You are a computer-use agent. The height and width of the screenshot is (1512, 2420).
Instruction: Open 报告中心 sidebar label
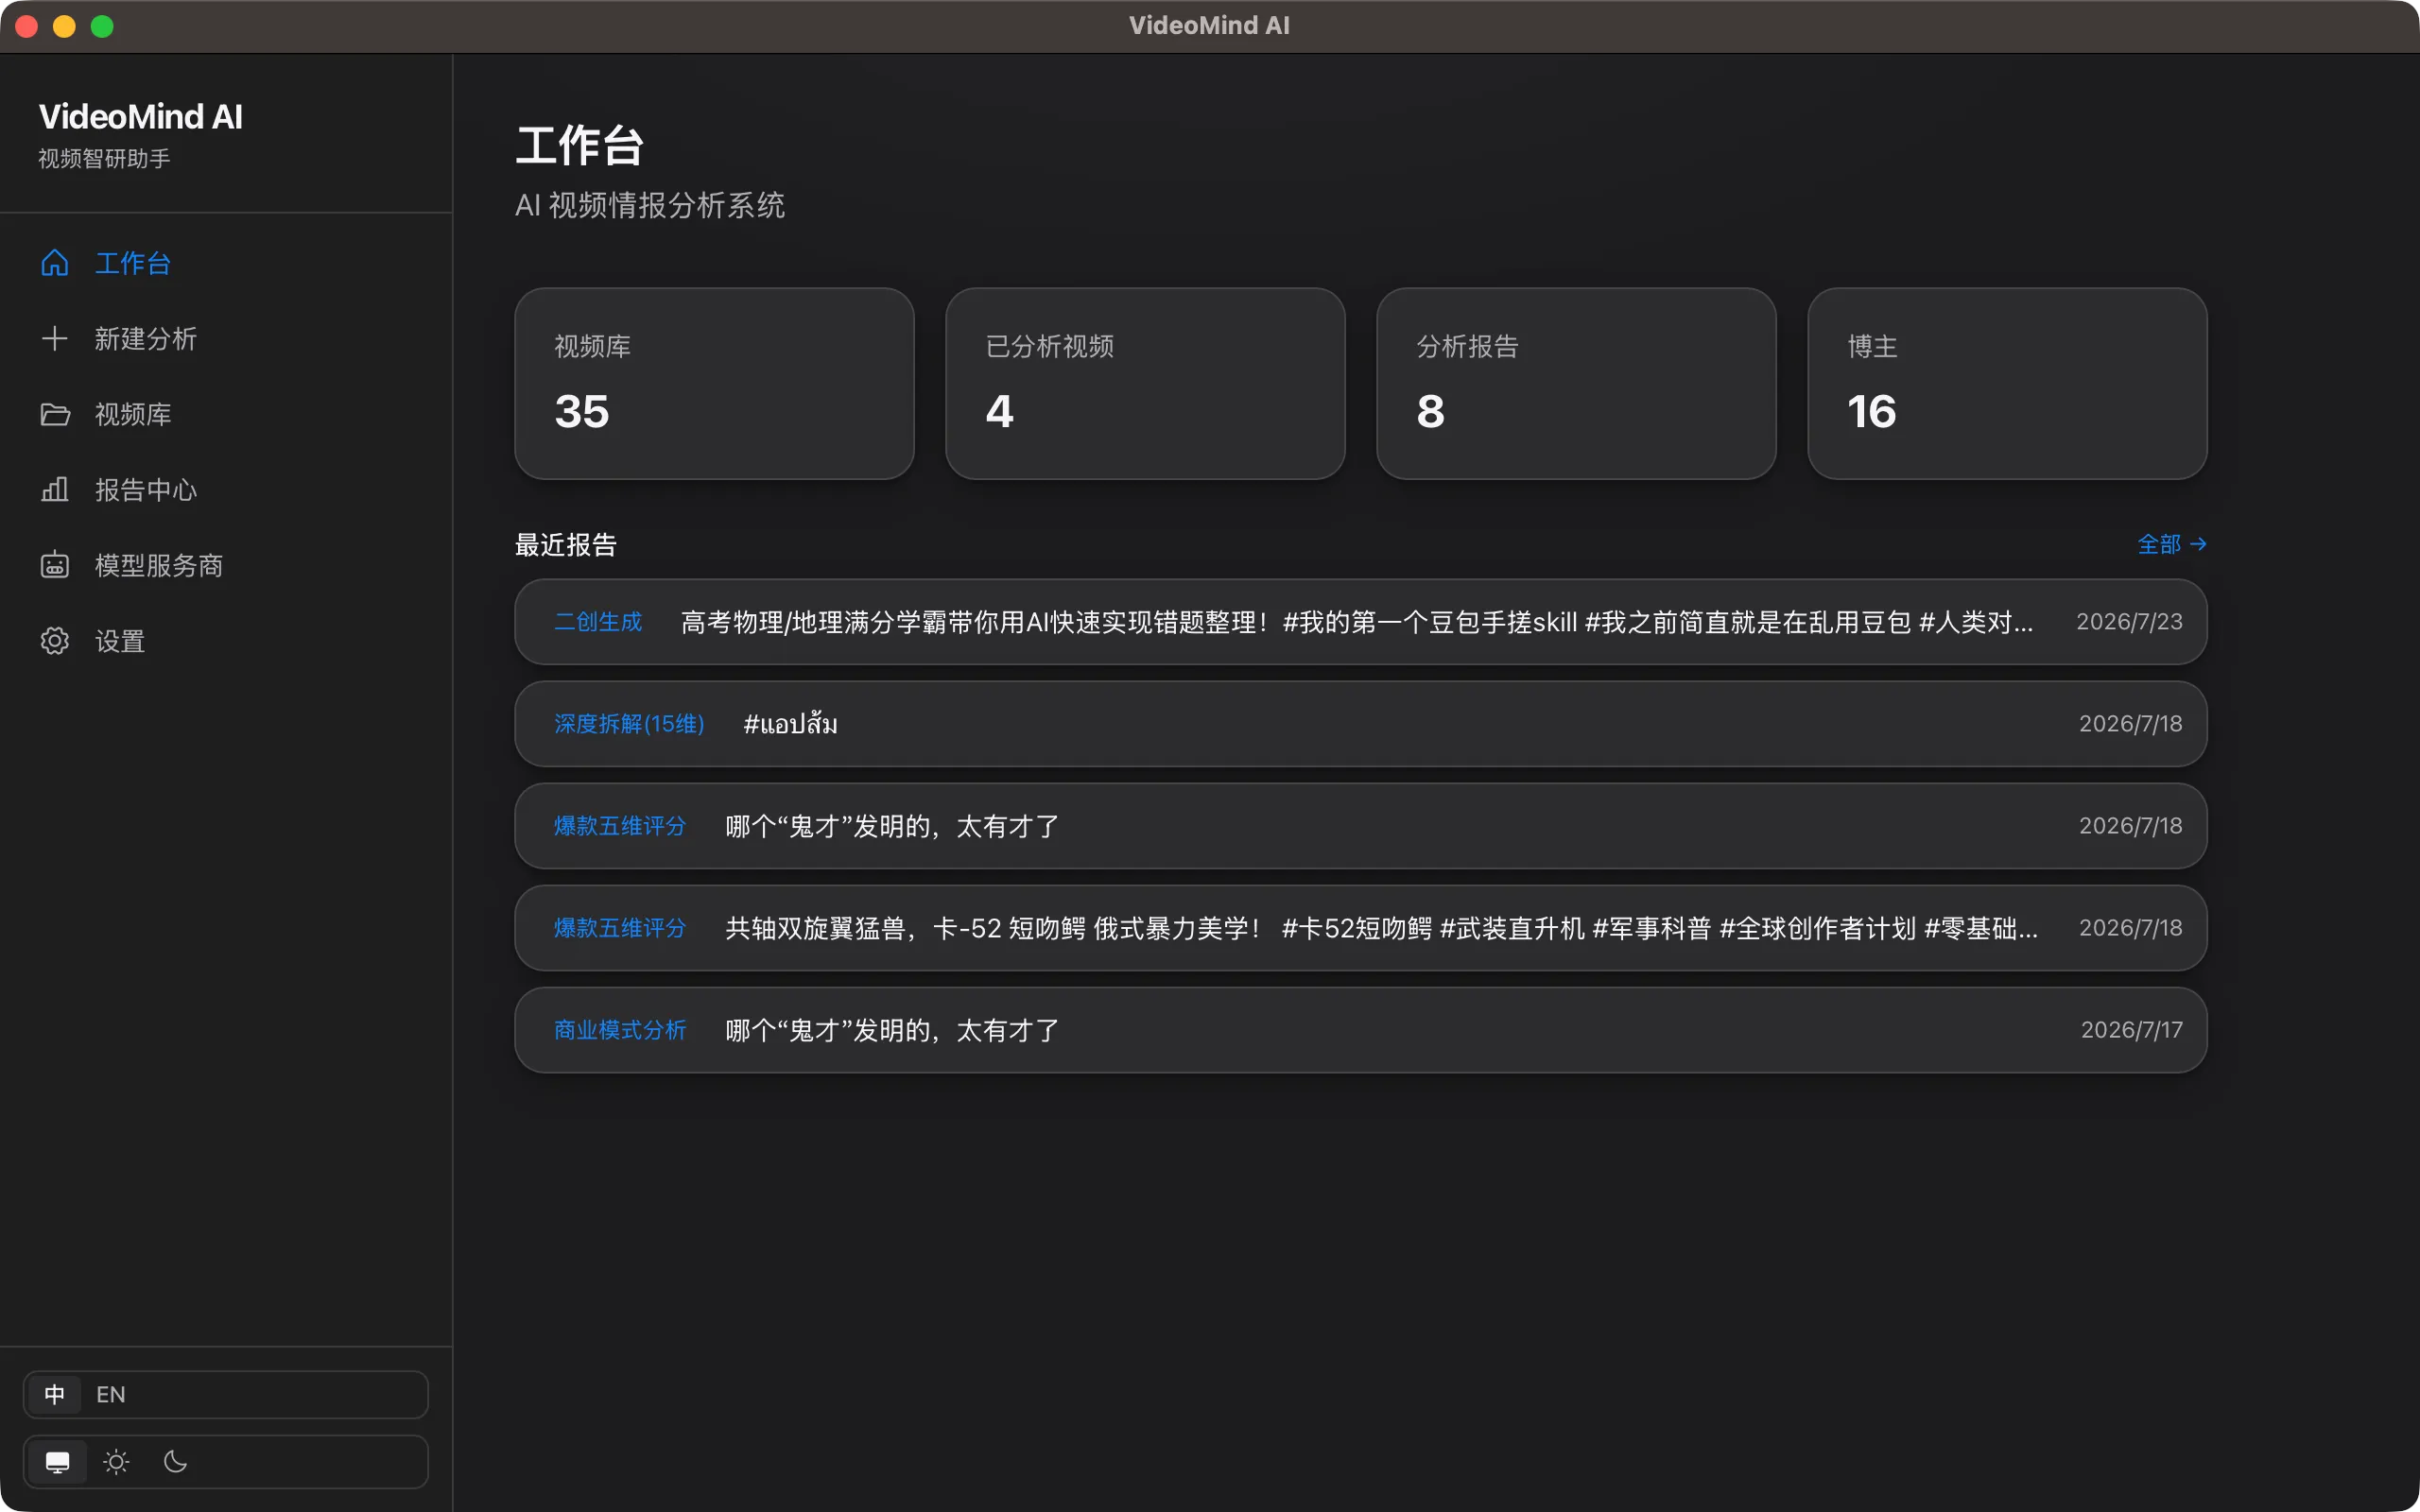(146, 490)
